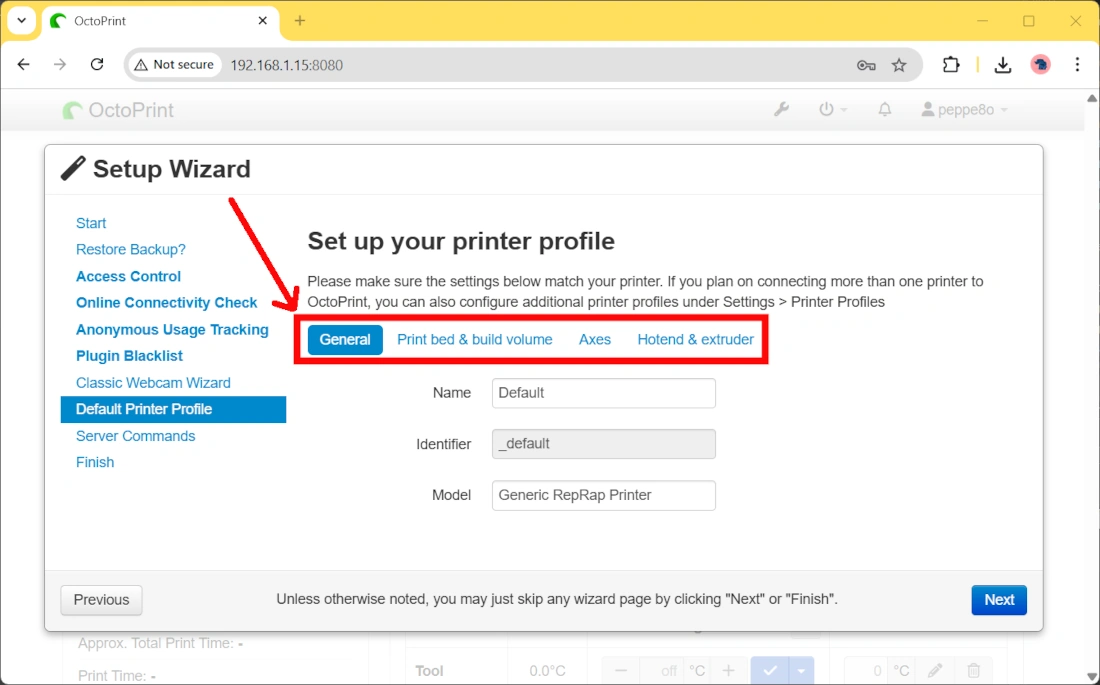Click the browser forward arrow

click(x=60, y=65)
